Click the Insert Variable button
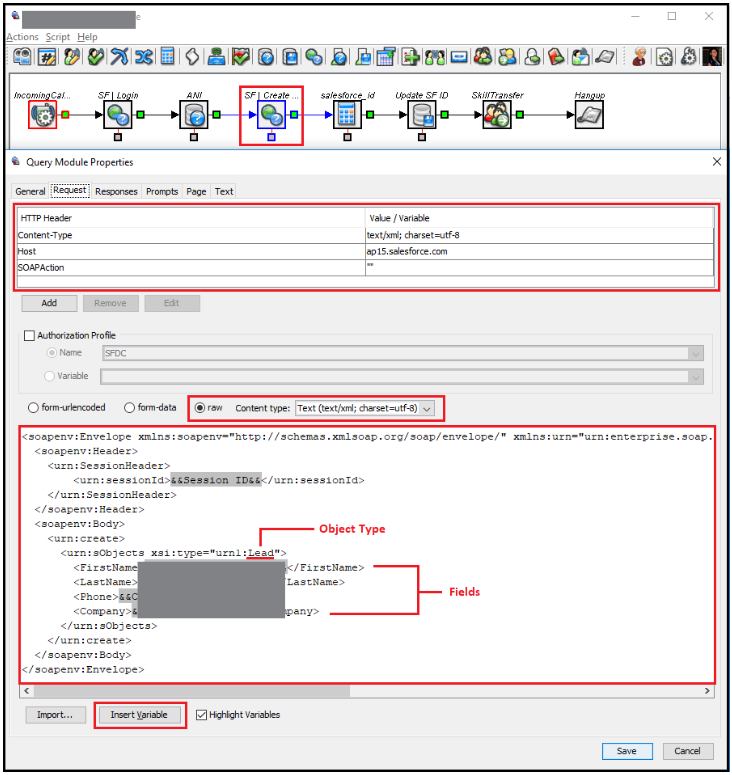 pos(139,715)
